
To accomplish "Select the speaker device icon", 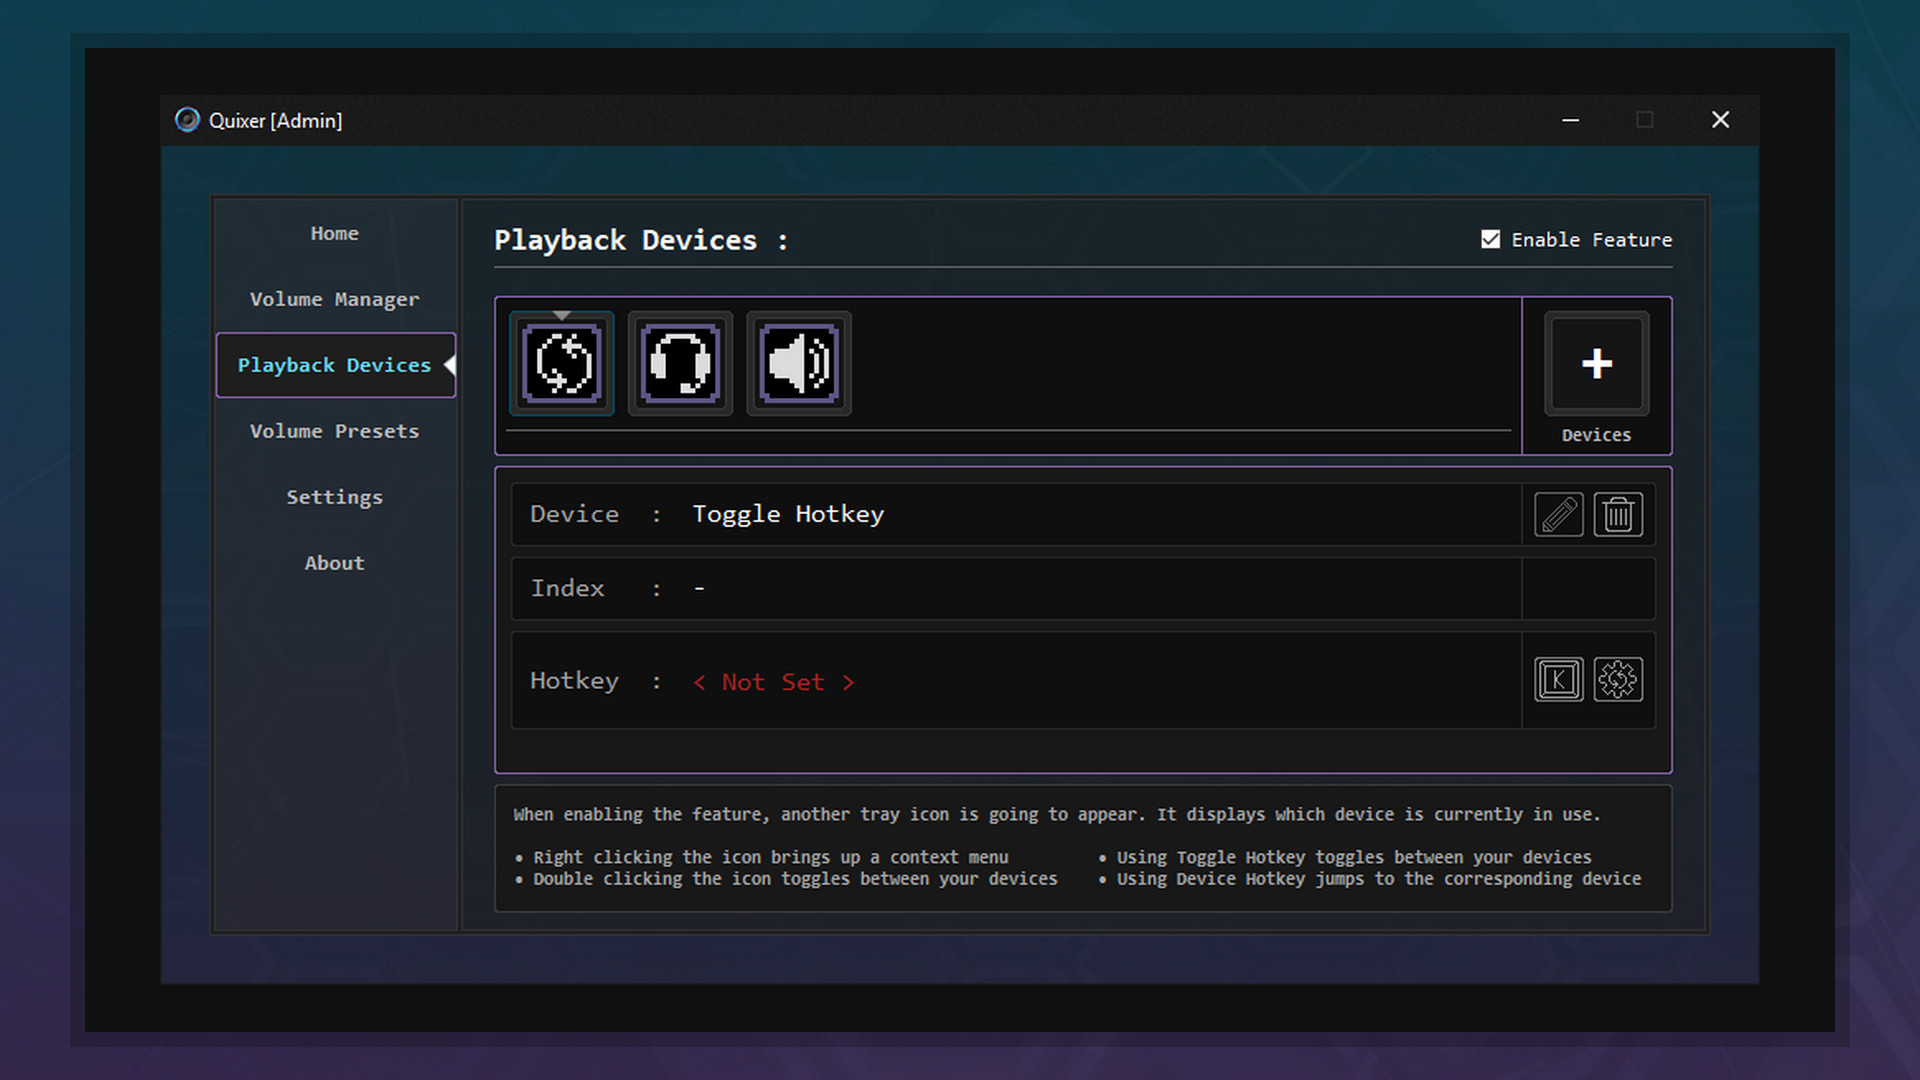I will pos(798,363).
